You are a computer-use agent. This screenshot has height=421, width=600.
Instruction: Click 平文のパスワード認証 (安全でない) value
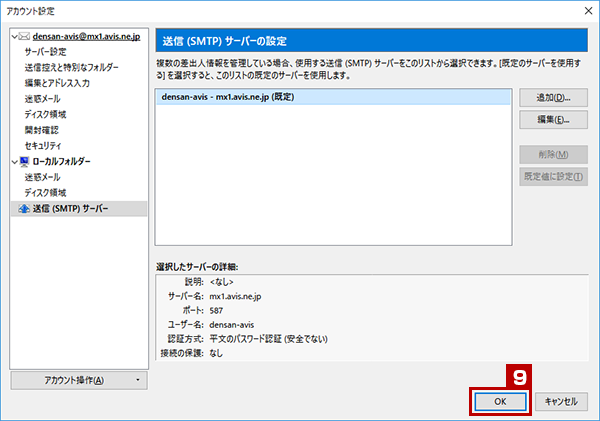pos(269,339)
